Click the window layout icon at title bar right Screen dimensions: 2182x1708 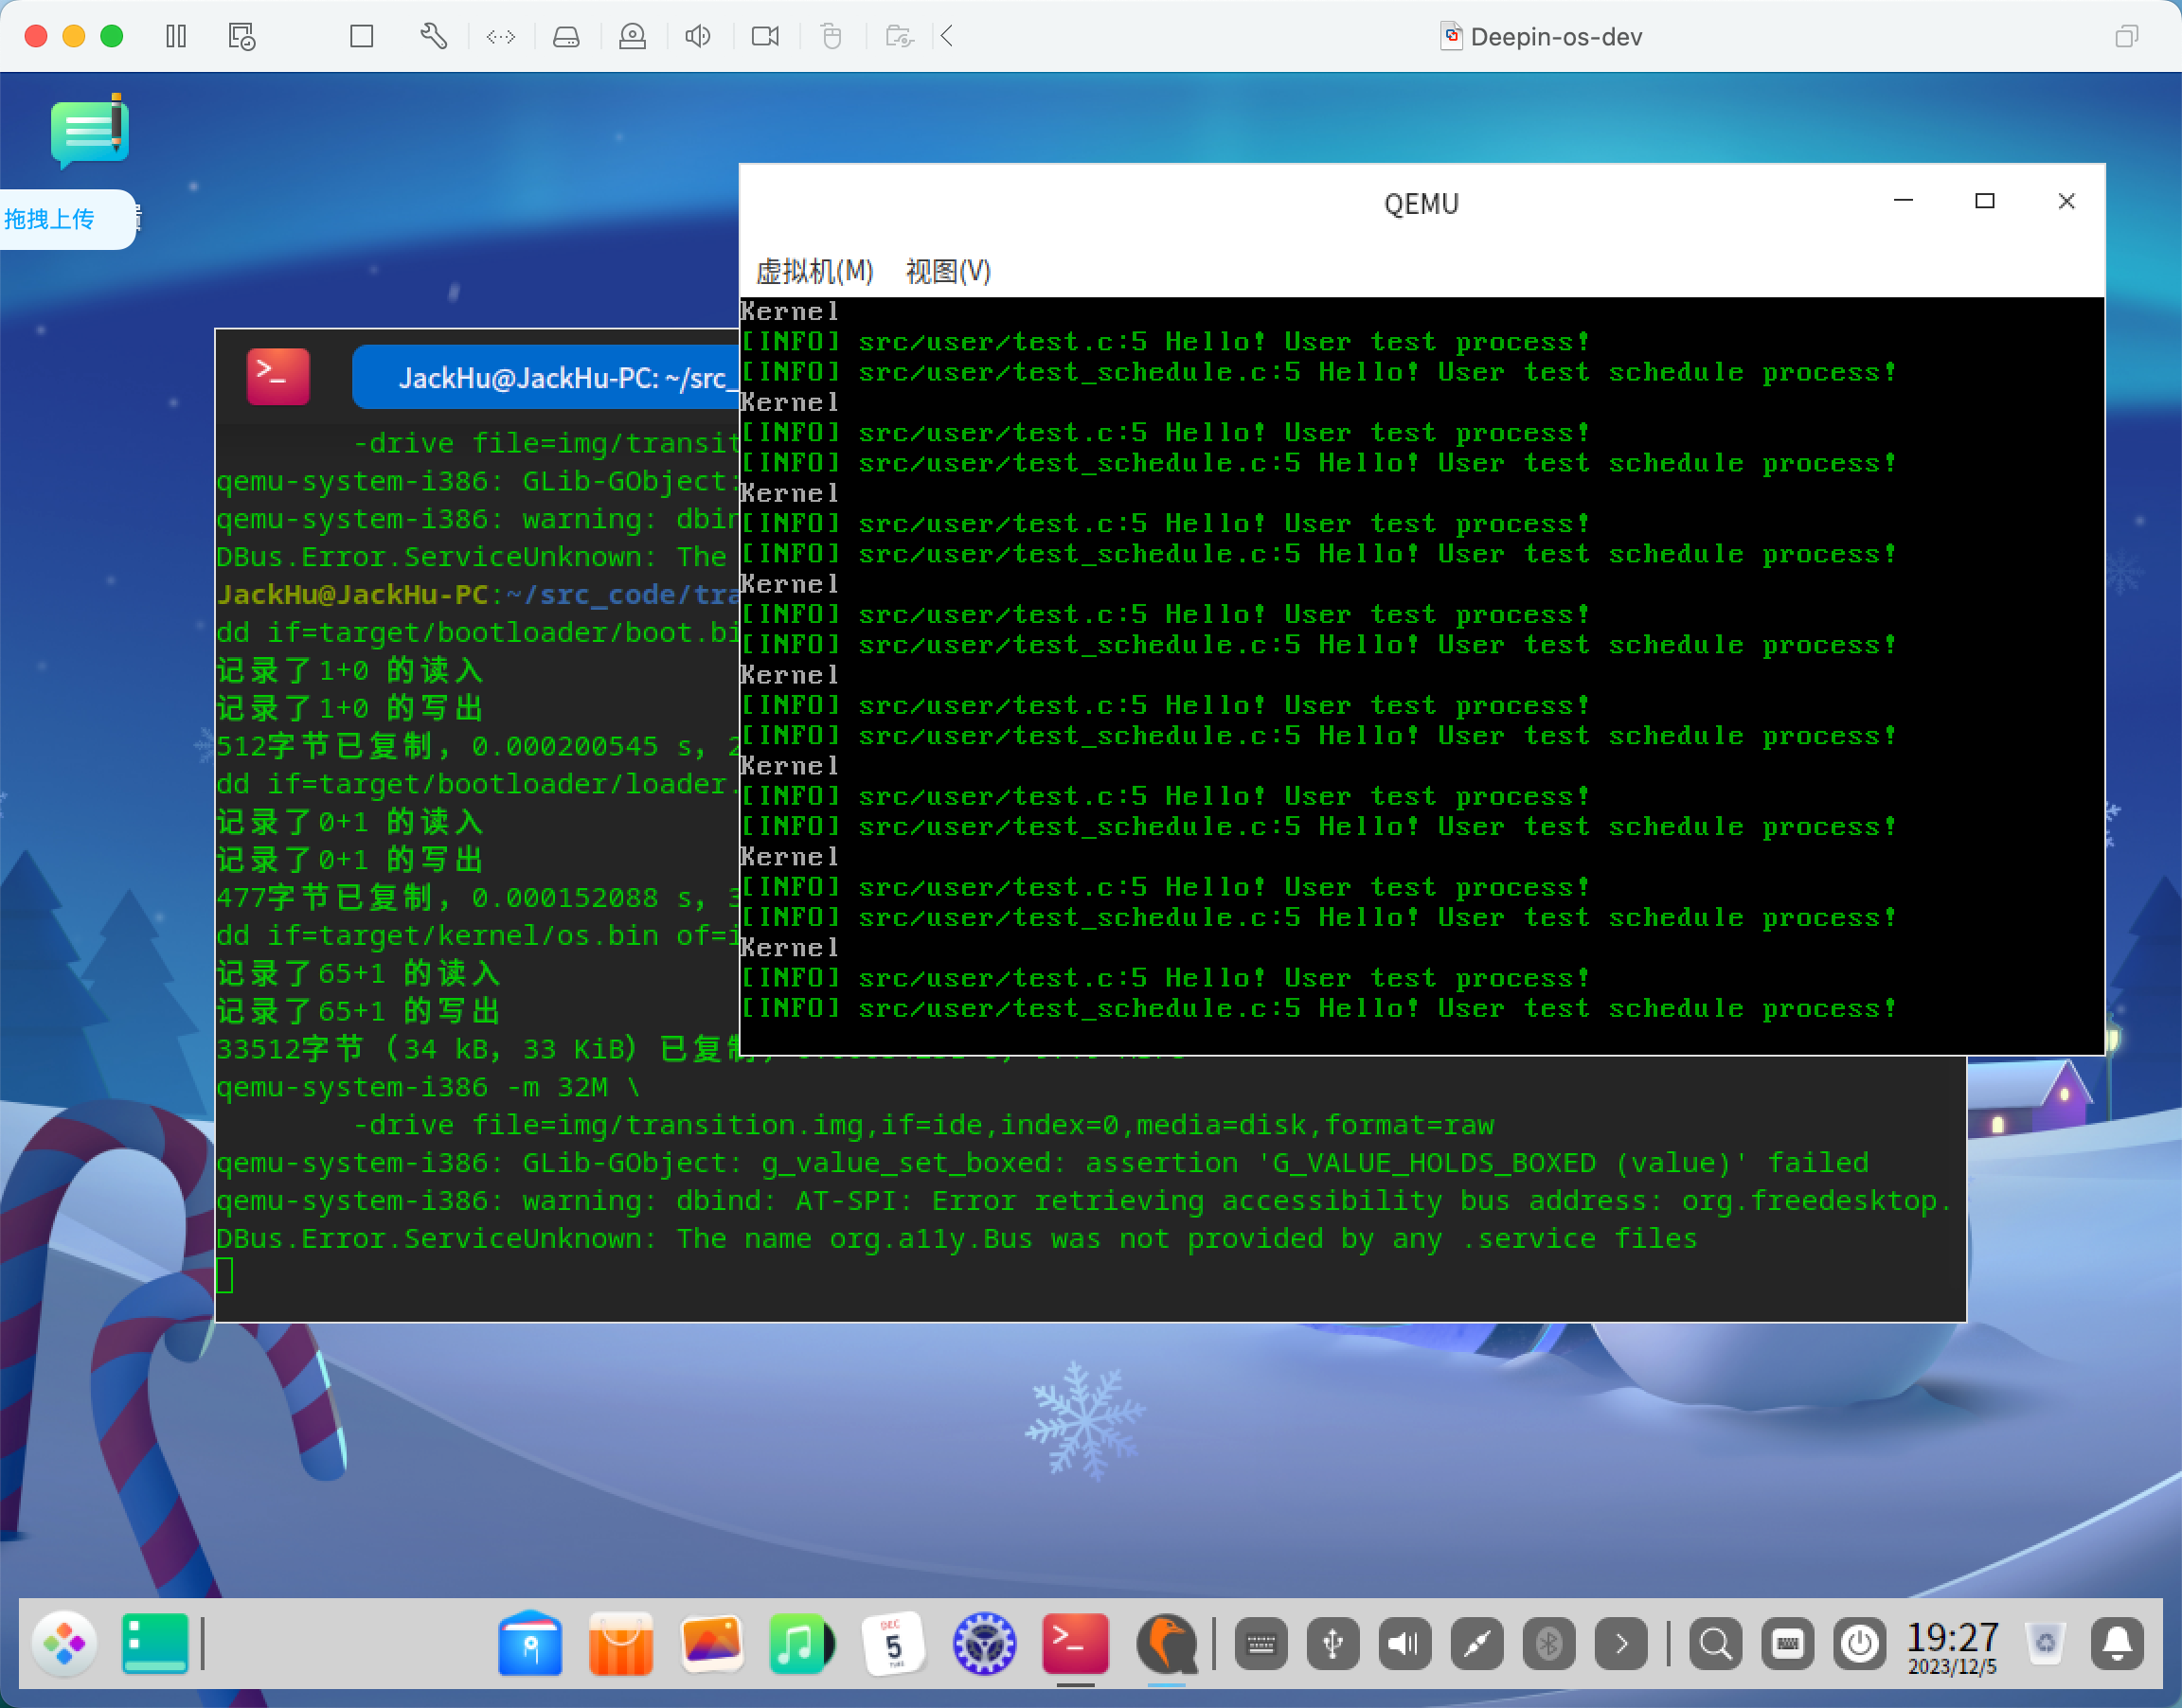(x=2127, y=37)
